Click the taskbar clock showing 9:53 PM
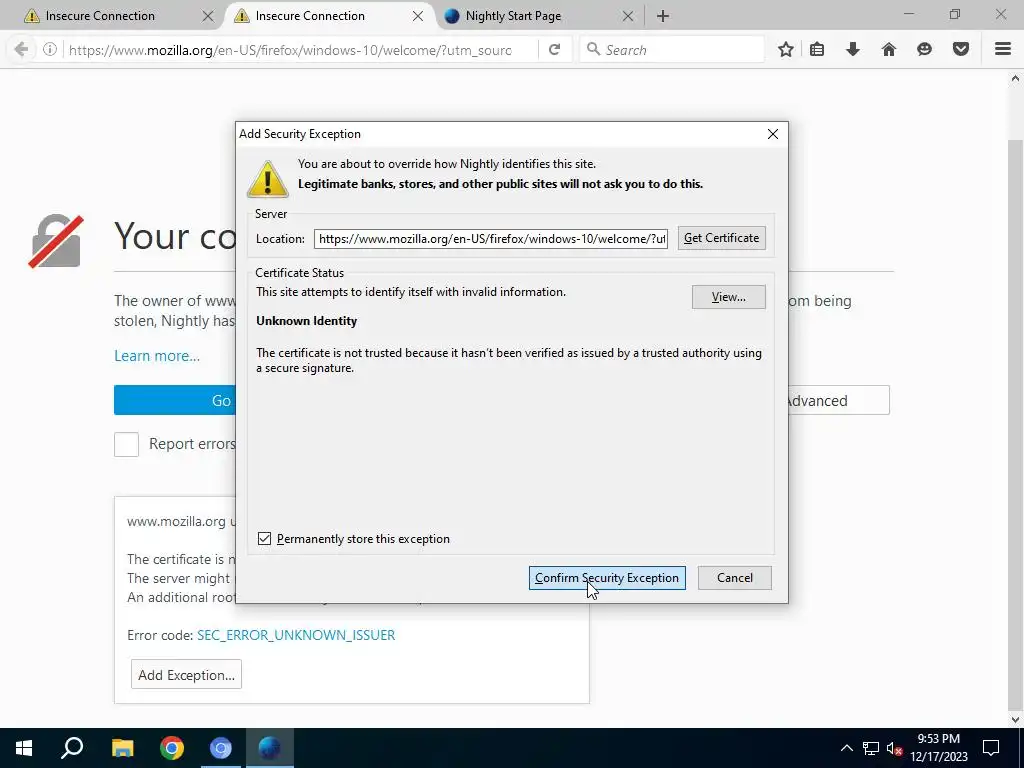The image size is (1024, 768). [938, 748]
